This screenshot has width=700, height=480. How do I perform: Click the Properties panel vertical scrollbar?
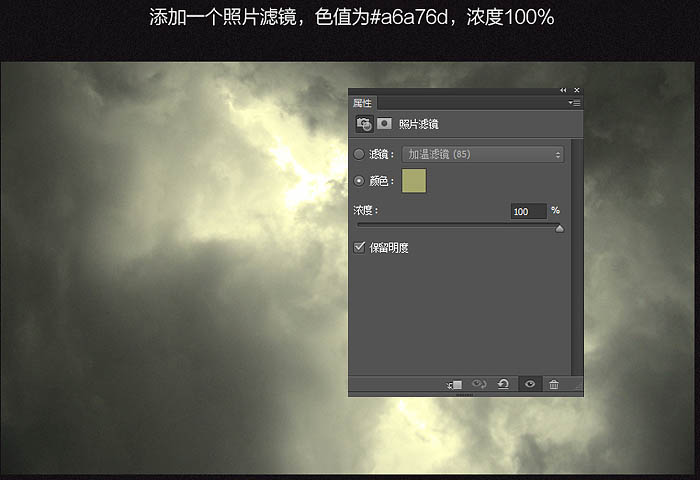[577, 257]
